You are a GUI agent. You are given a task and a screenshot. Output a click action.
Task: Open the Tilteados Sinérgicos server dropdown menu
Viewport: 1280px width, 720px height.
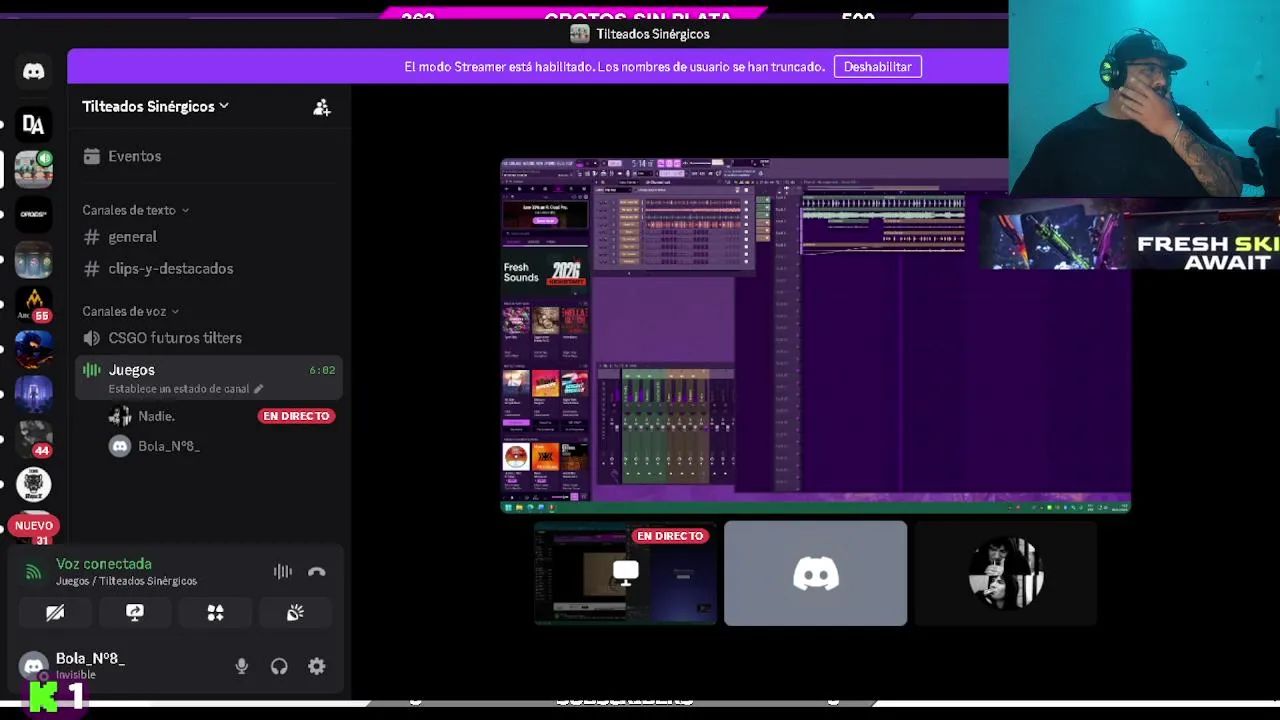tap(155, 106)
